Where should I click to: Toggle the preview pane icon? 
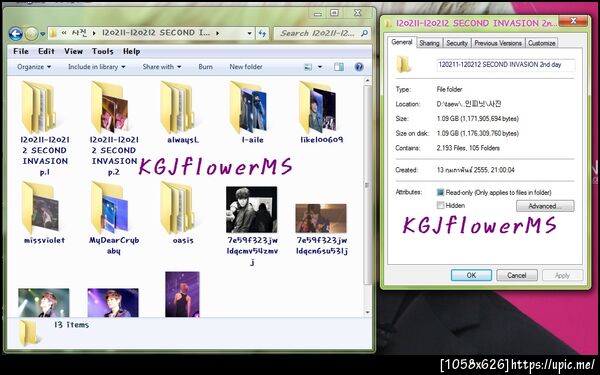coord(339,67)
